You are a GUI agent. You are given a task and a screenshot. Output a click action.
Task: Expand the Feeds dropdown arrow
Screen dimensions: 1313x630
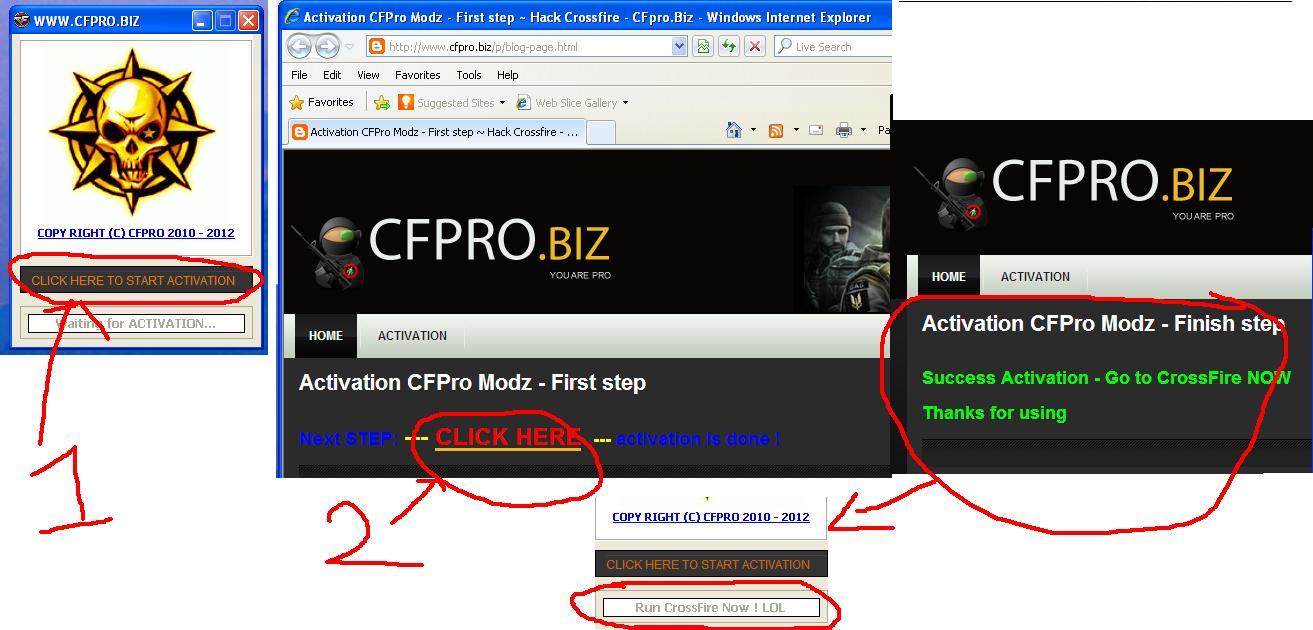point(796,130)
